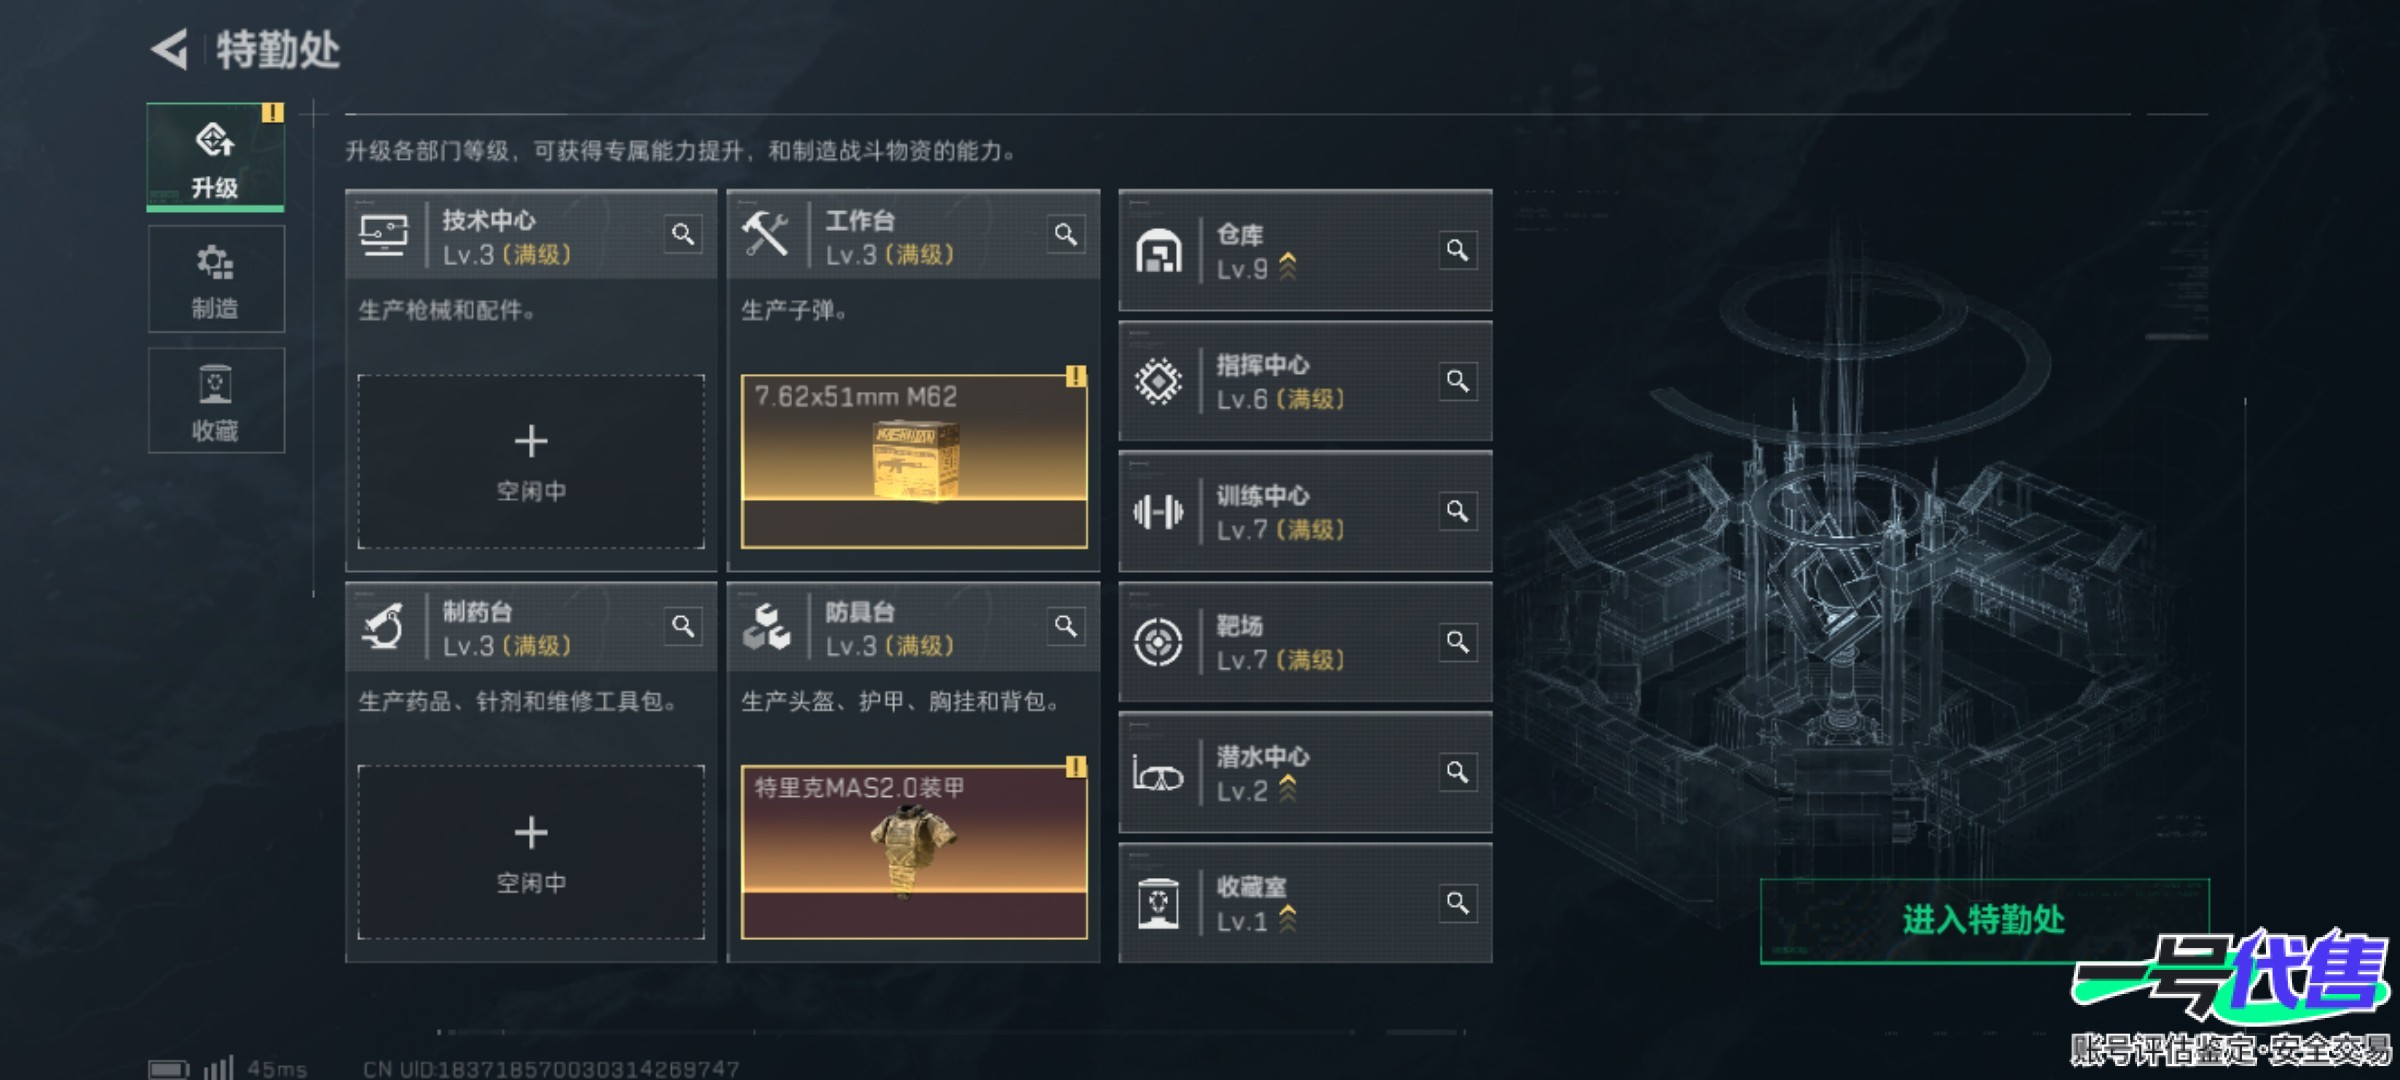The height and width of the screenshot is (1080, 2400).
Task: Click the 进入特勤处 button
Action: pos(1984,921)
